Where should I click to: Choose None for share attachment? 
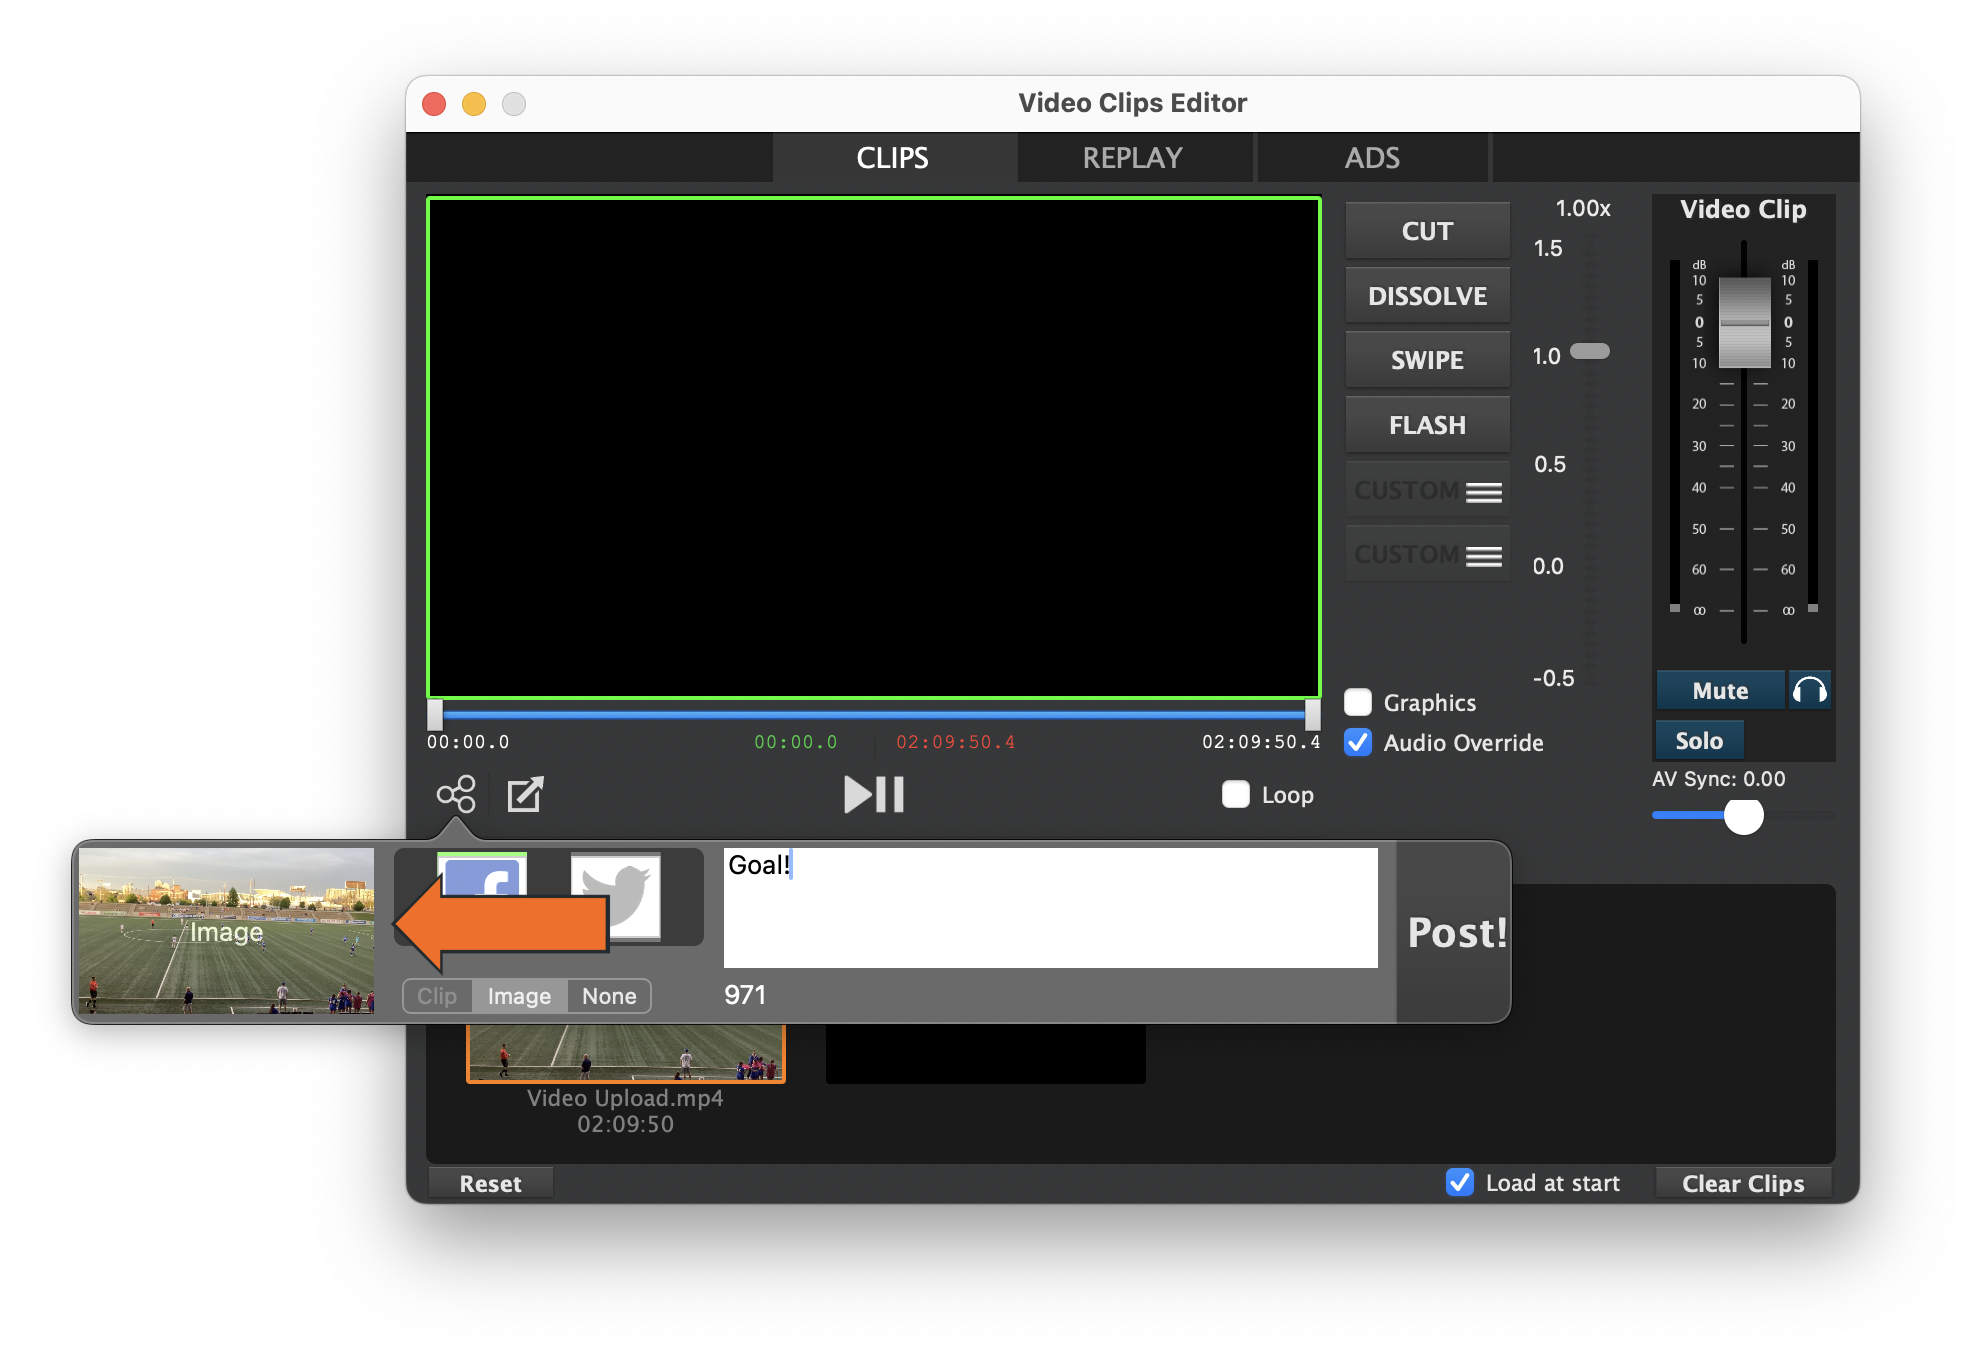click(608, 995)
